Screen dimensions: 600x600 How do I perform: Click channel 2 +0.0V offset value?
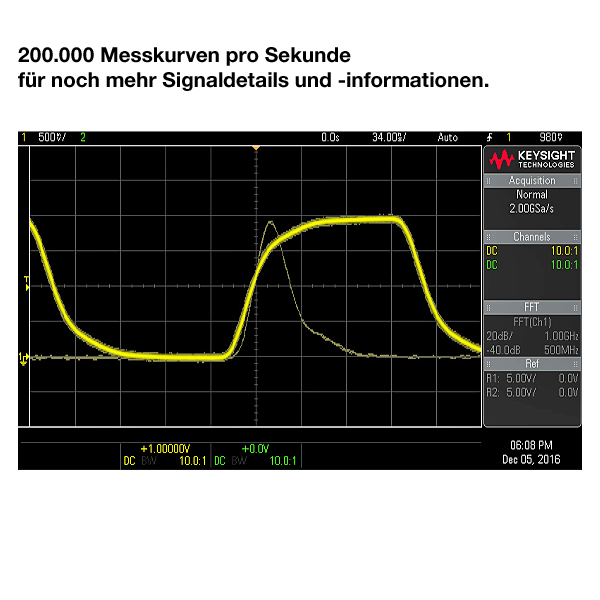256,449
